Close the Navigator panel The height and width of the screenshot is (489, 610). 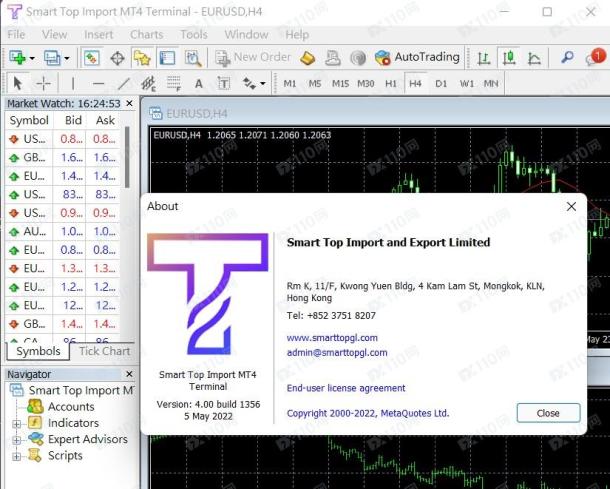tap(130, 374)
